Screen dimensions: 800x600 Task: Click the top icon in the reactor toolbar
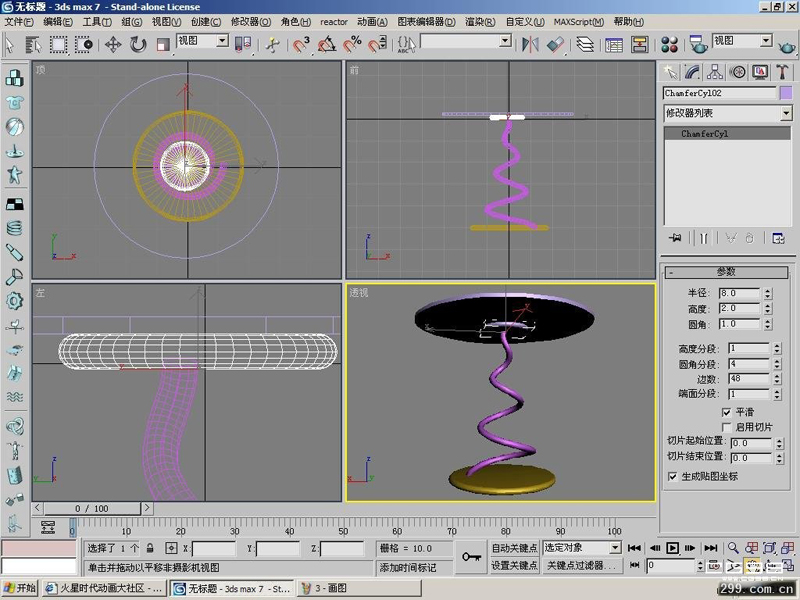click(x=14, y=79)
